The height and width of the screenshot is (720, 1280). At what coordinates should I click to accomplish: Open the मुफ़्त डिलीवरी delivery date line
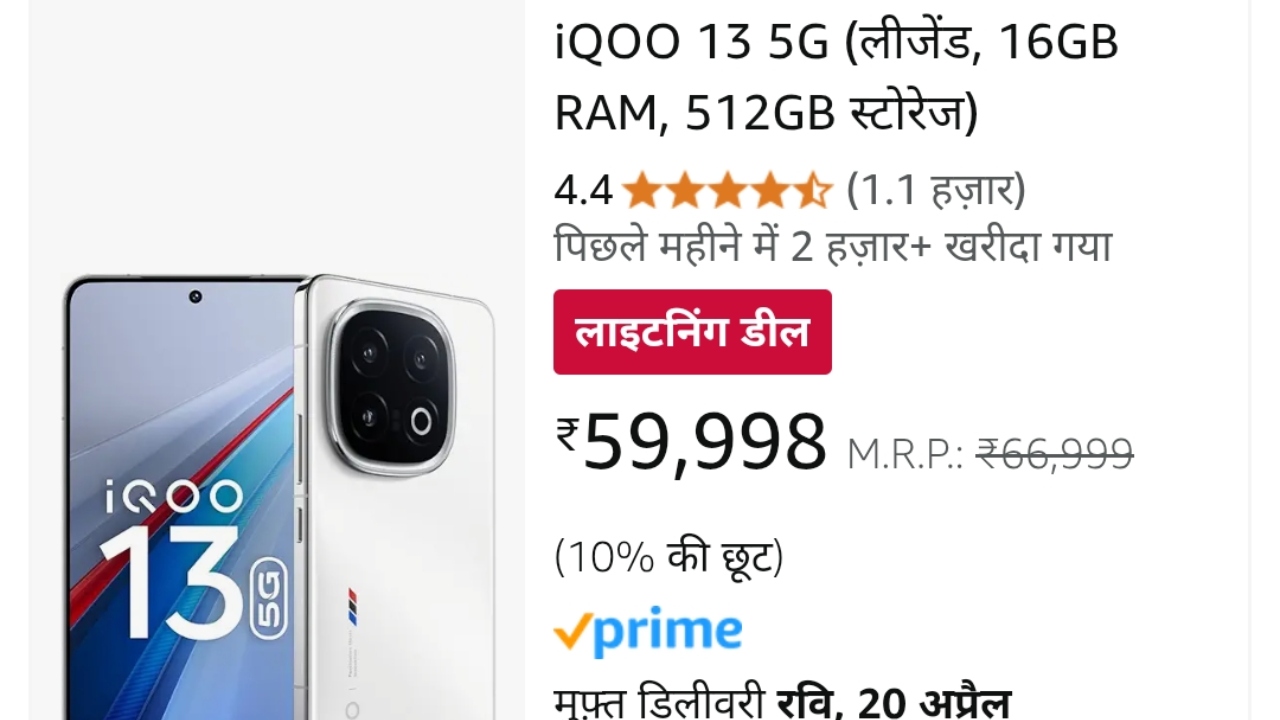tap(783, 703)
